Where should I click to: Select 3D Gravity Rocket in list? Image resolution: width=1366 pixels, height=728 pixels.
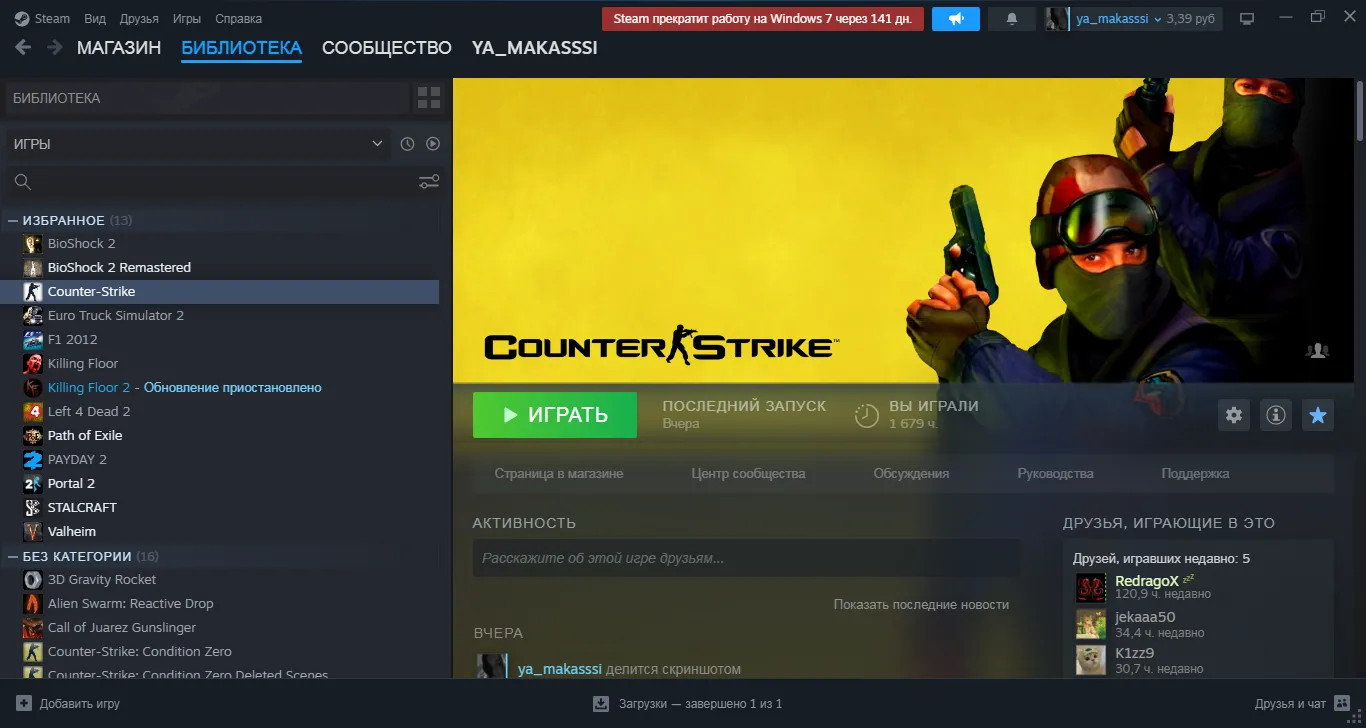point(220,579)
